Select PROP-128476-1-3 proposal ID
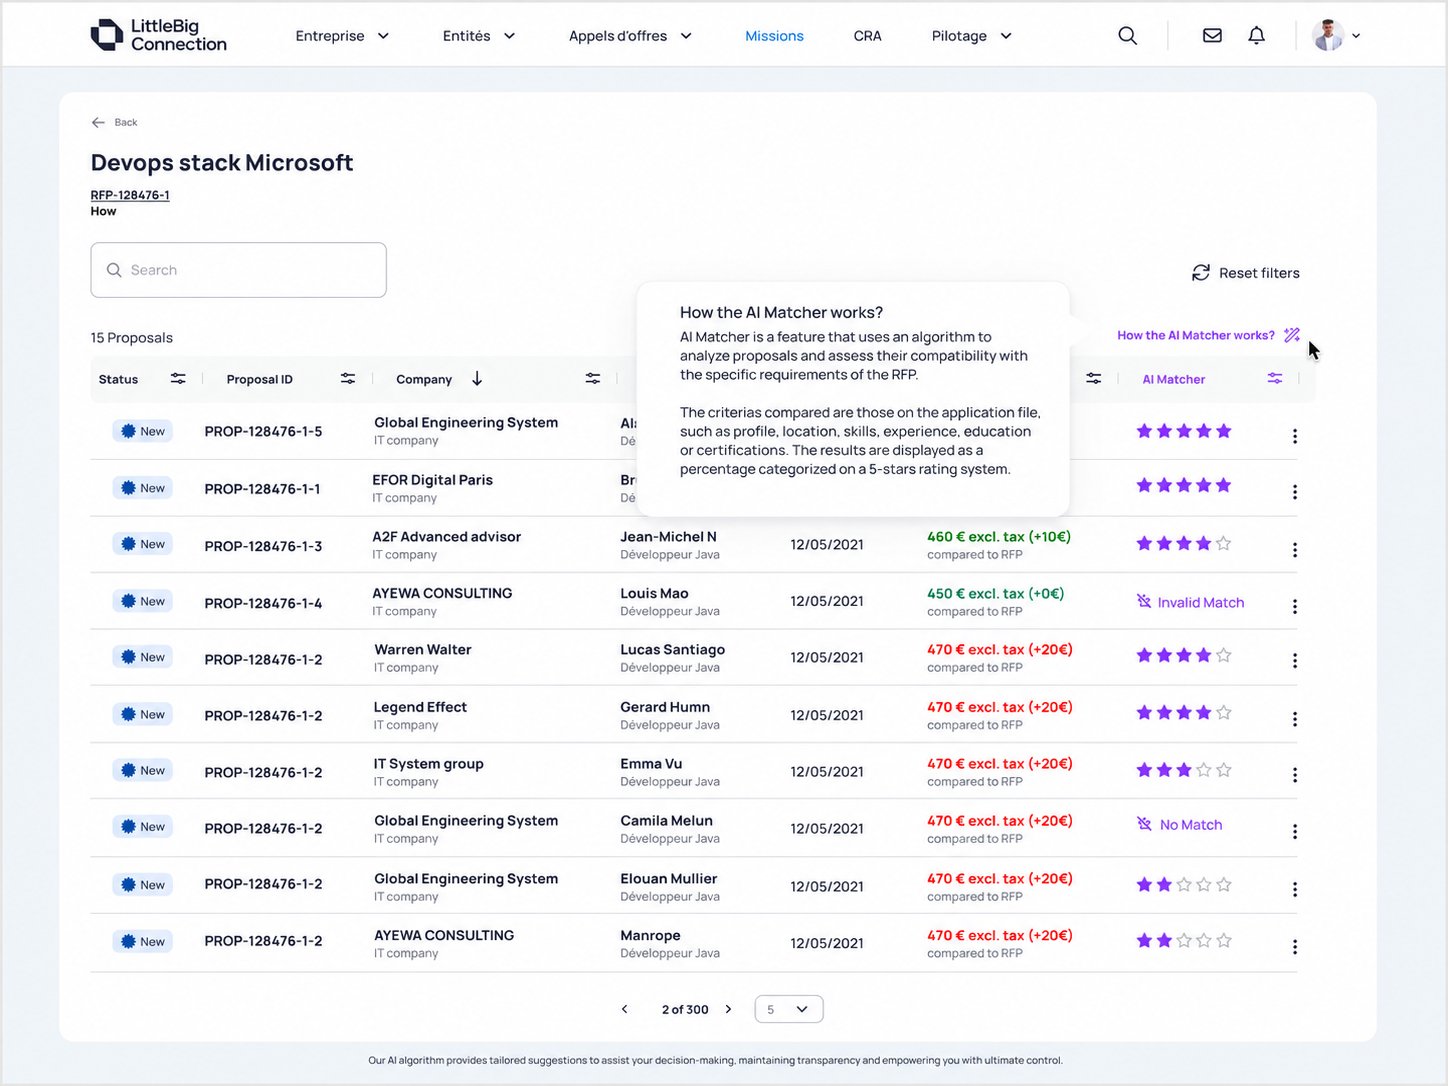The width and height of the screenshot is (1448, 1086). [x=263, y=546]
